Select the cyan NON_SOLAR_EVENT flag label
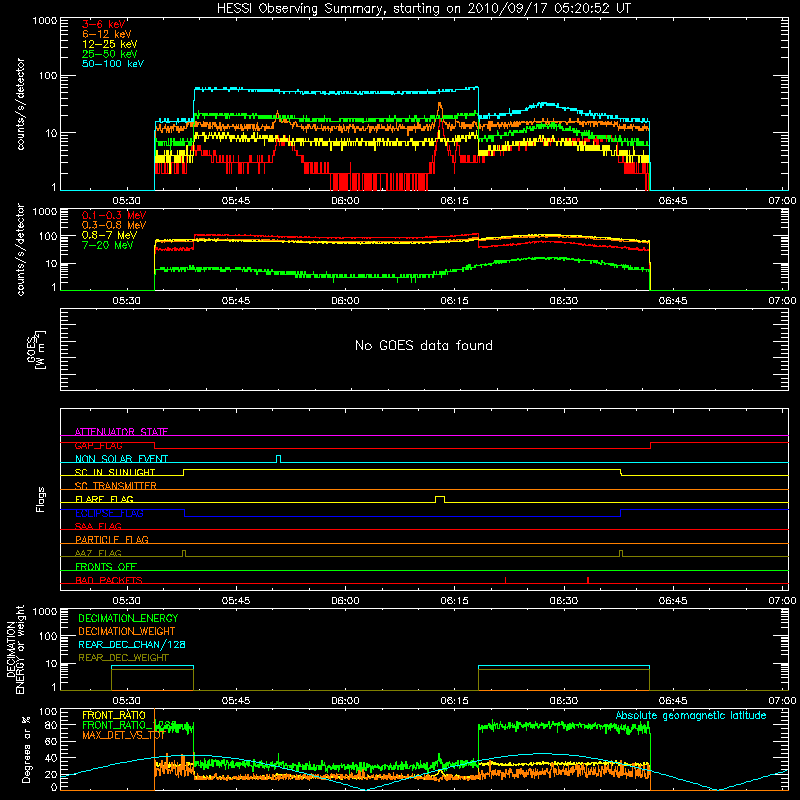 (121, 459)
